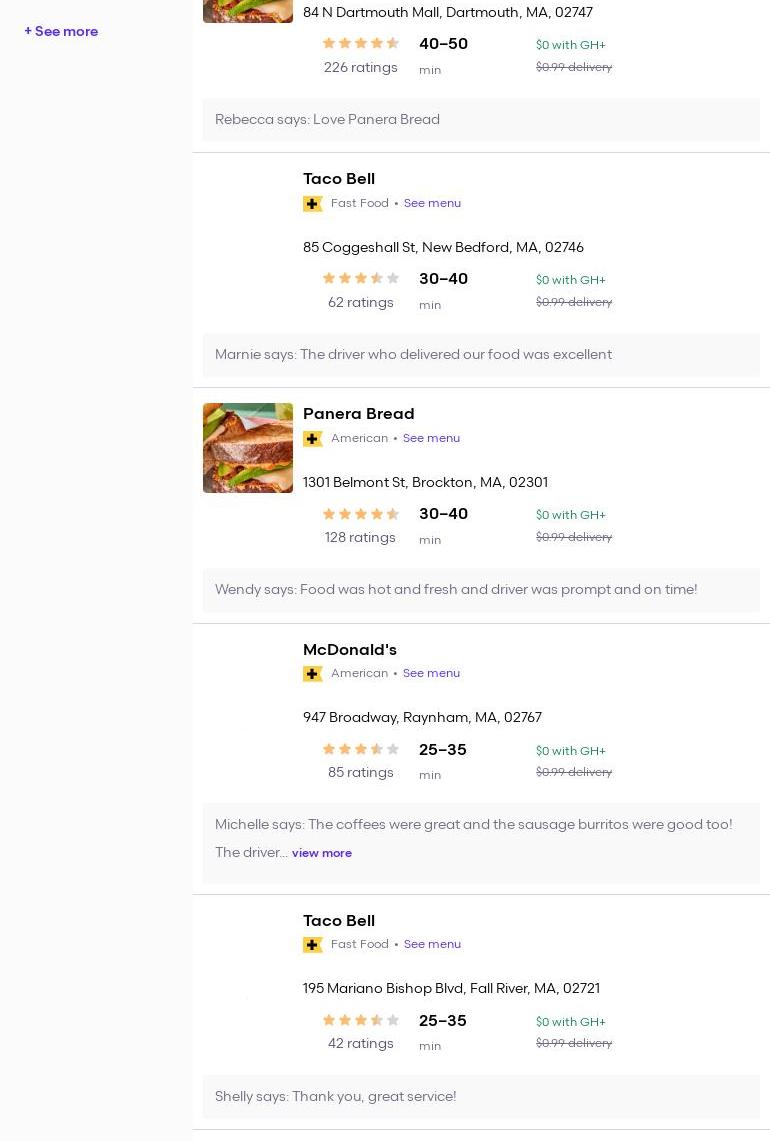Click GH+ badge beside New Bedford Taco Bell
The image size is (770, 1141).
(x=312, y=204)
